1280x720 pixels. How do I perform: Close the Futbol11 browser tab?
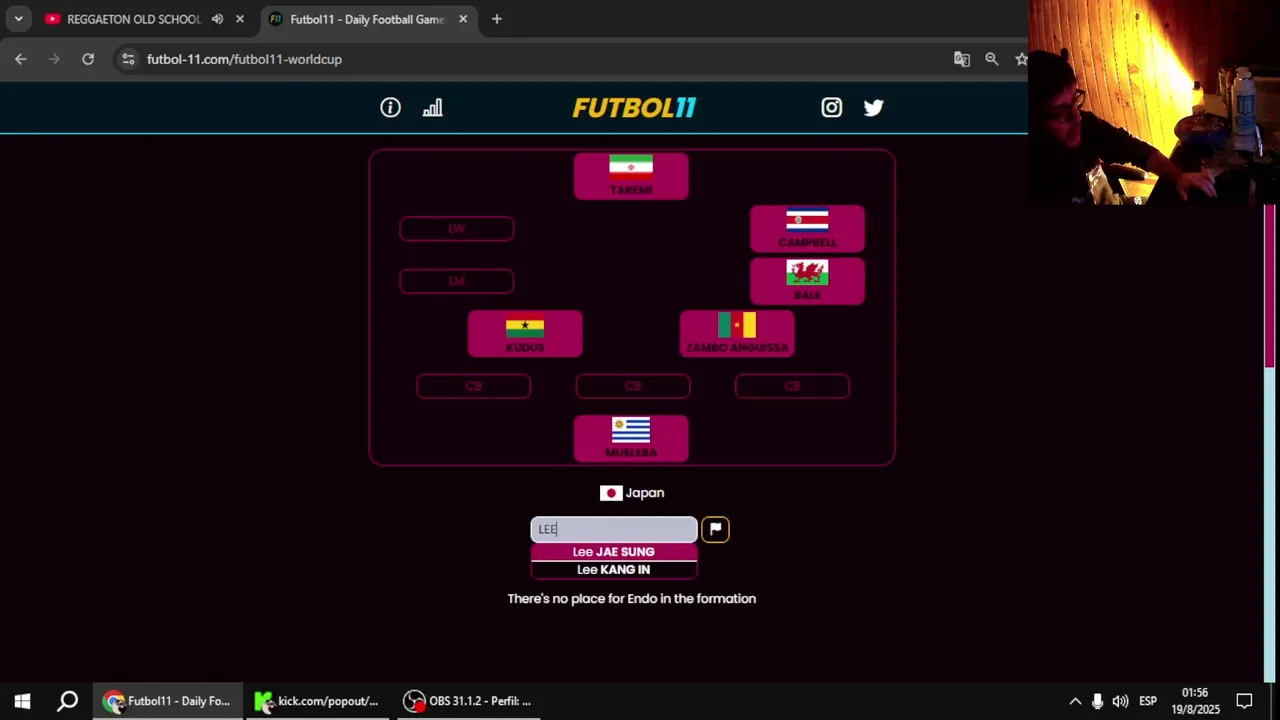coord(463,19)
